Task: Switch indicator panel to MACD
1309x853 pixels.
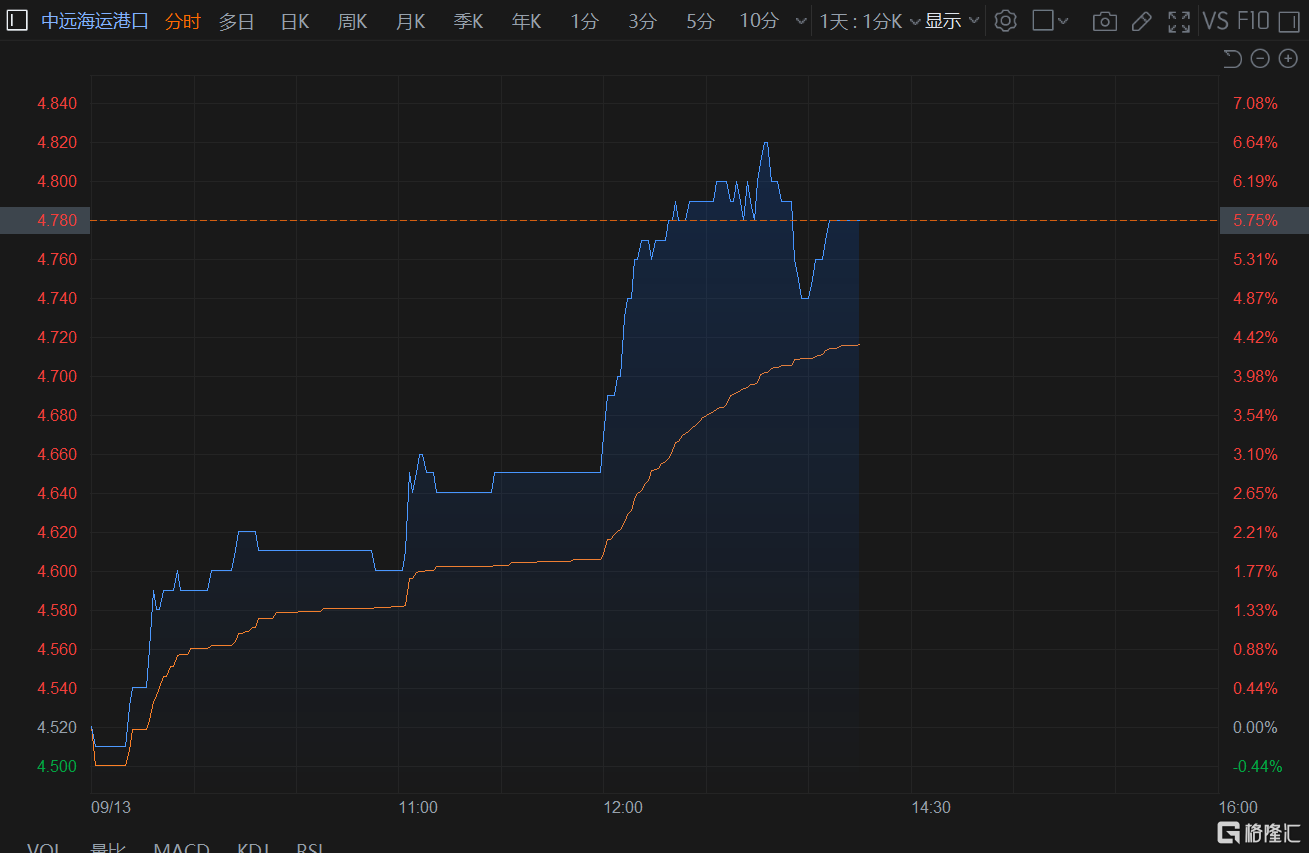Action: (x=181, y=848)
